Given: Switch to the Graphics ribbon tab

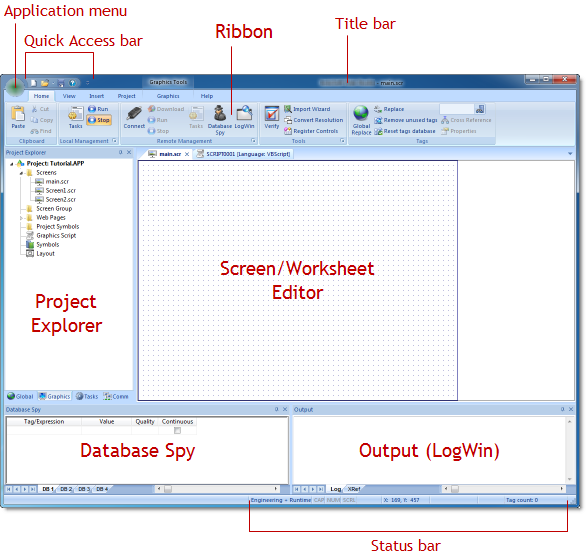Looking at the screenshot, I should click(168, 96).
